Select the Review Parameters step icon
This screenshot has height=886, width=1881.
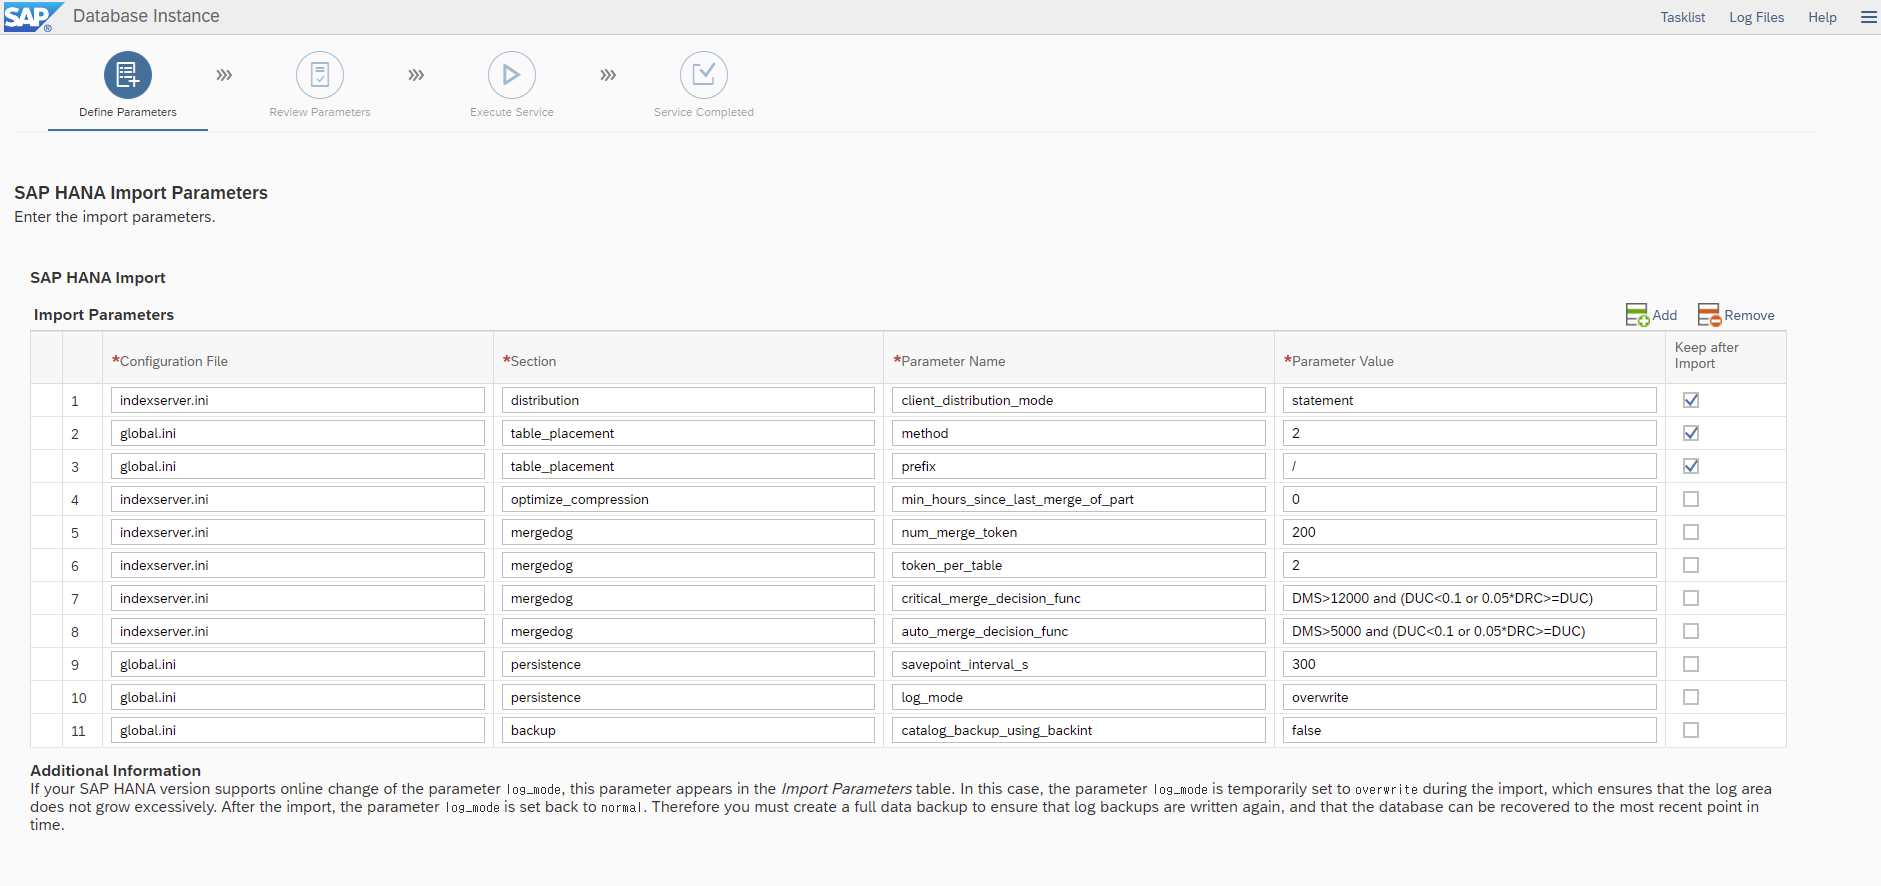pyautogui.click(x=320, y=75)
